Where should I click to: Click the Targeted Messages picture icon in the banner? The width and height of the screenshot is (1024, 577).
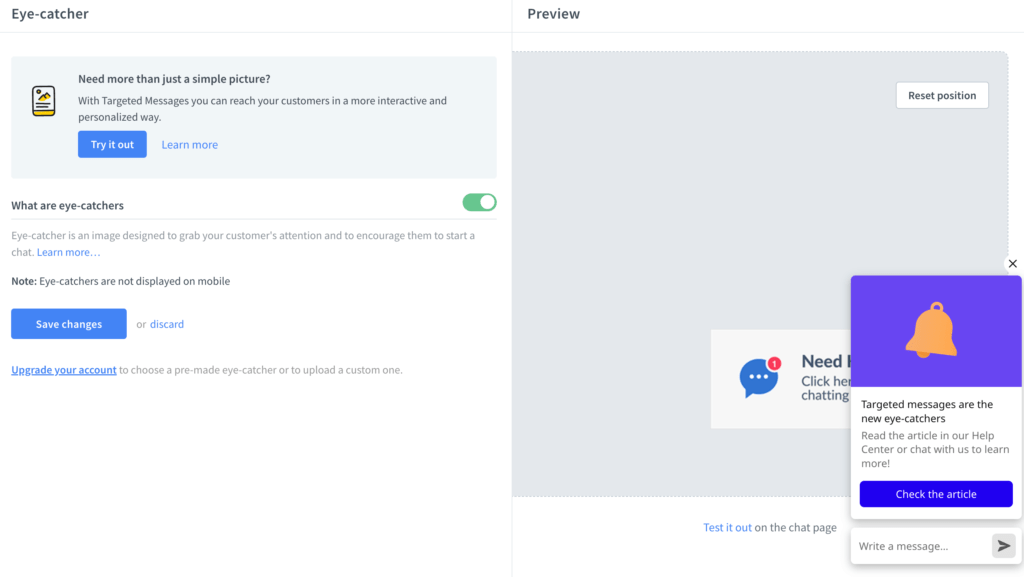click(x=43, y=100)
